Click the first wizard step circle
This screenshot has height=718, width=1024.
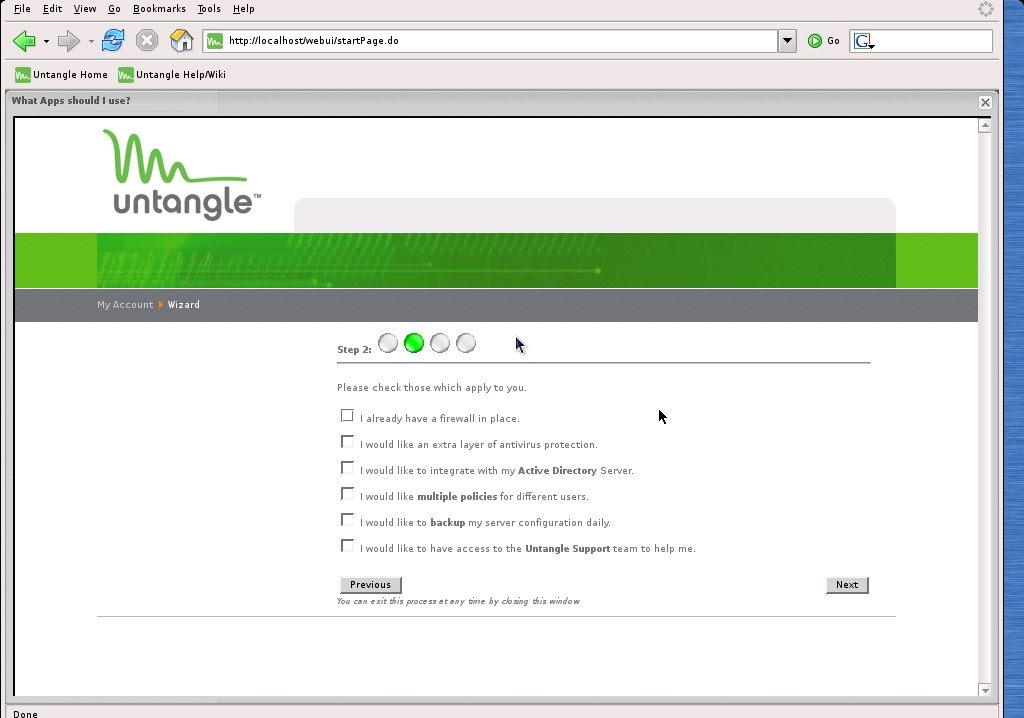pos(388,343)
